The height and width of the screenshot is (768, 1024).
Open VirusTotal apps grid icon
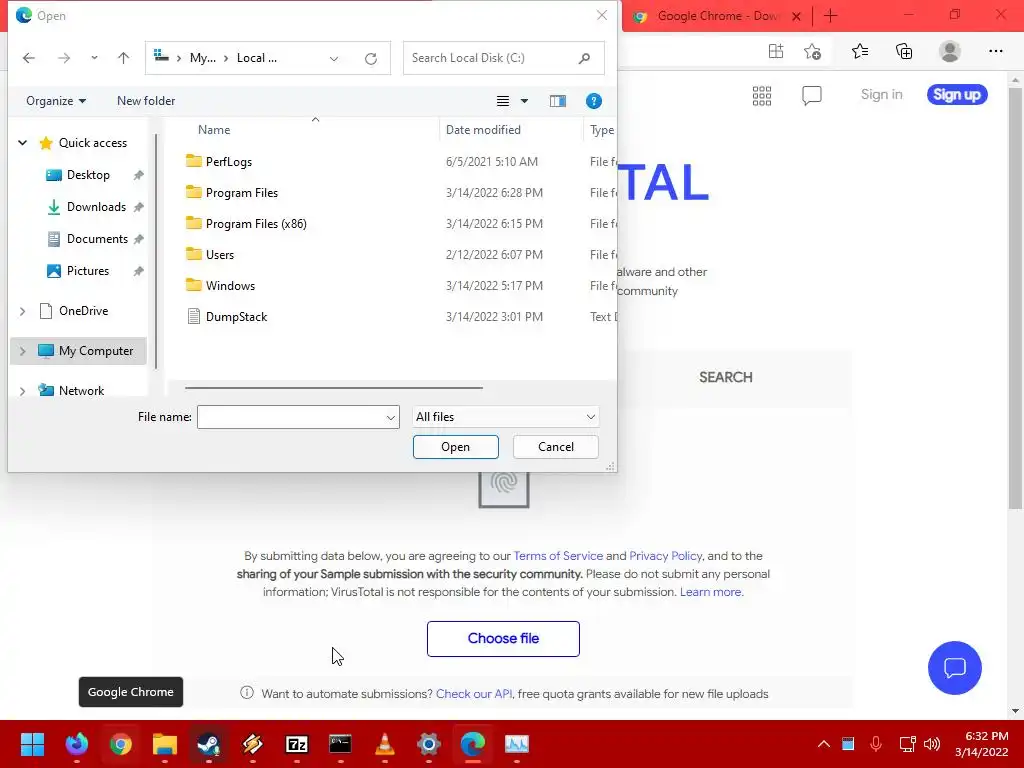761,96
